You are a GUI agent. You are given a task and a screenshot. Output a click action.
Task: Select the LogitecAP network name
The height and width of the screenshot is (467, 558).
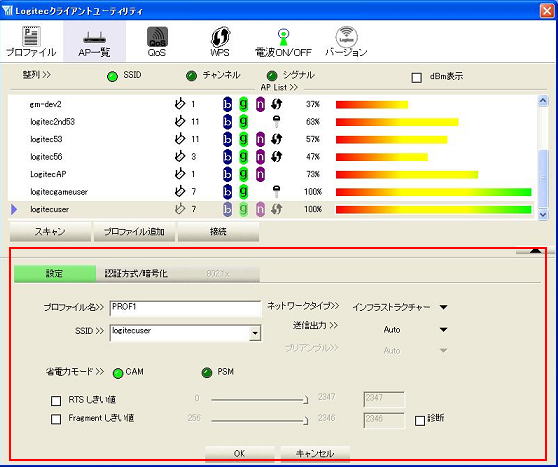coord(48,174)
